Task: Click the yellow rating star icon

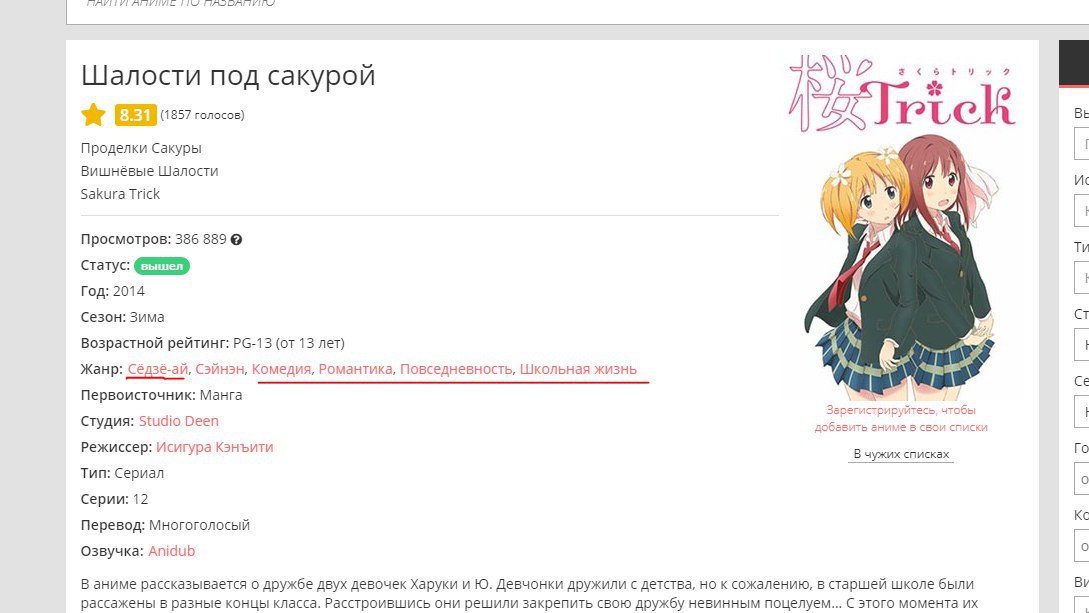Action: tap(93, 115)
